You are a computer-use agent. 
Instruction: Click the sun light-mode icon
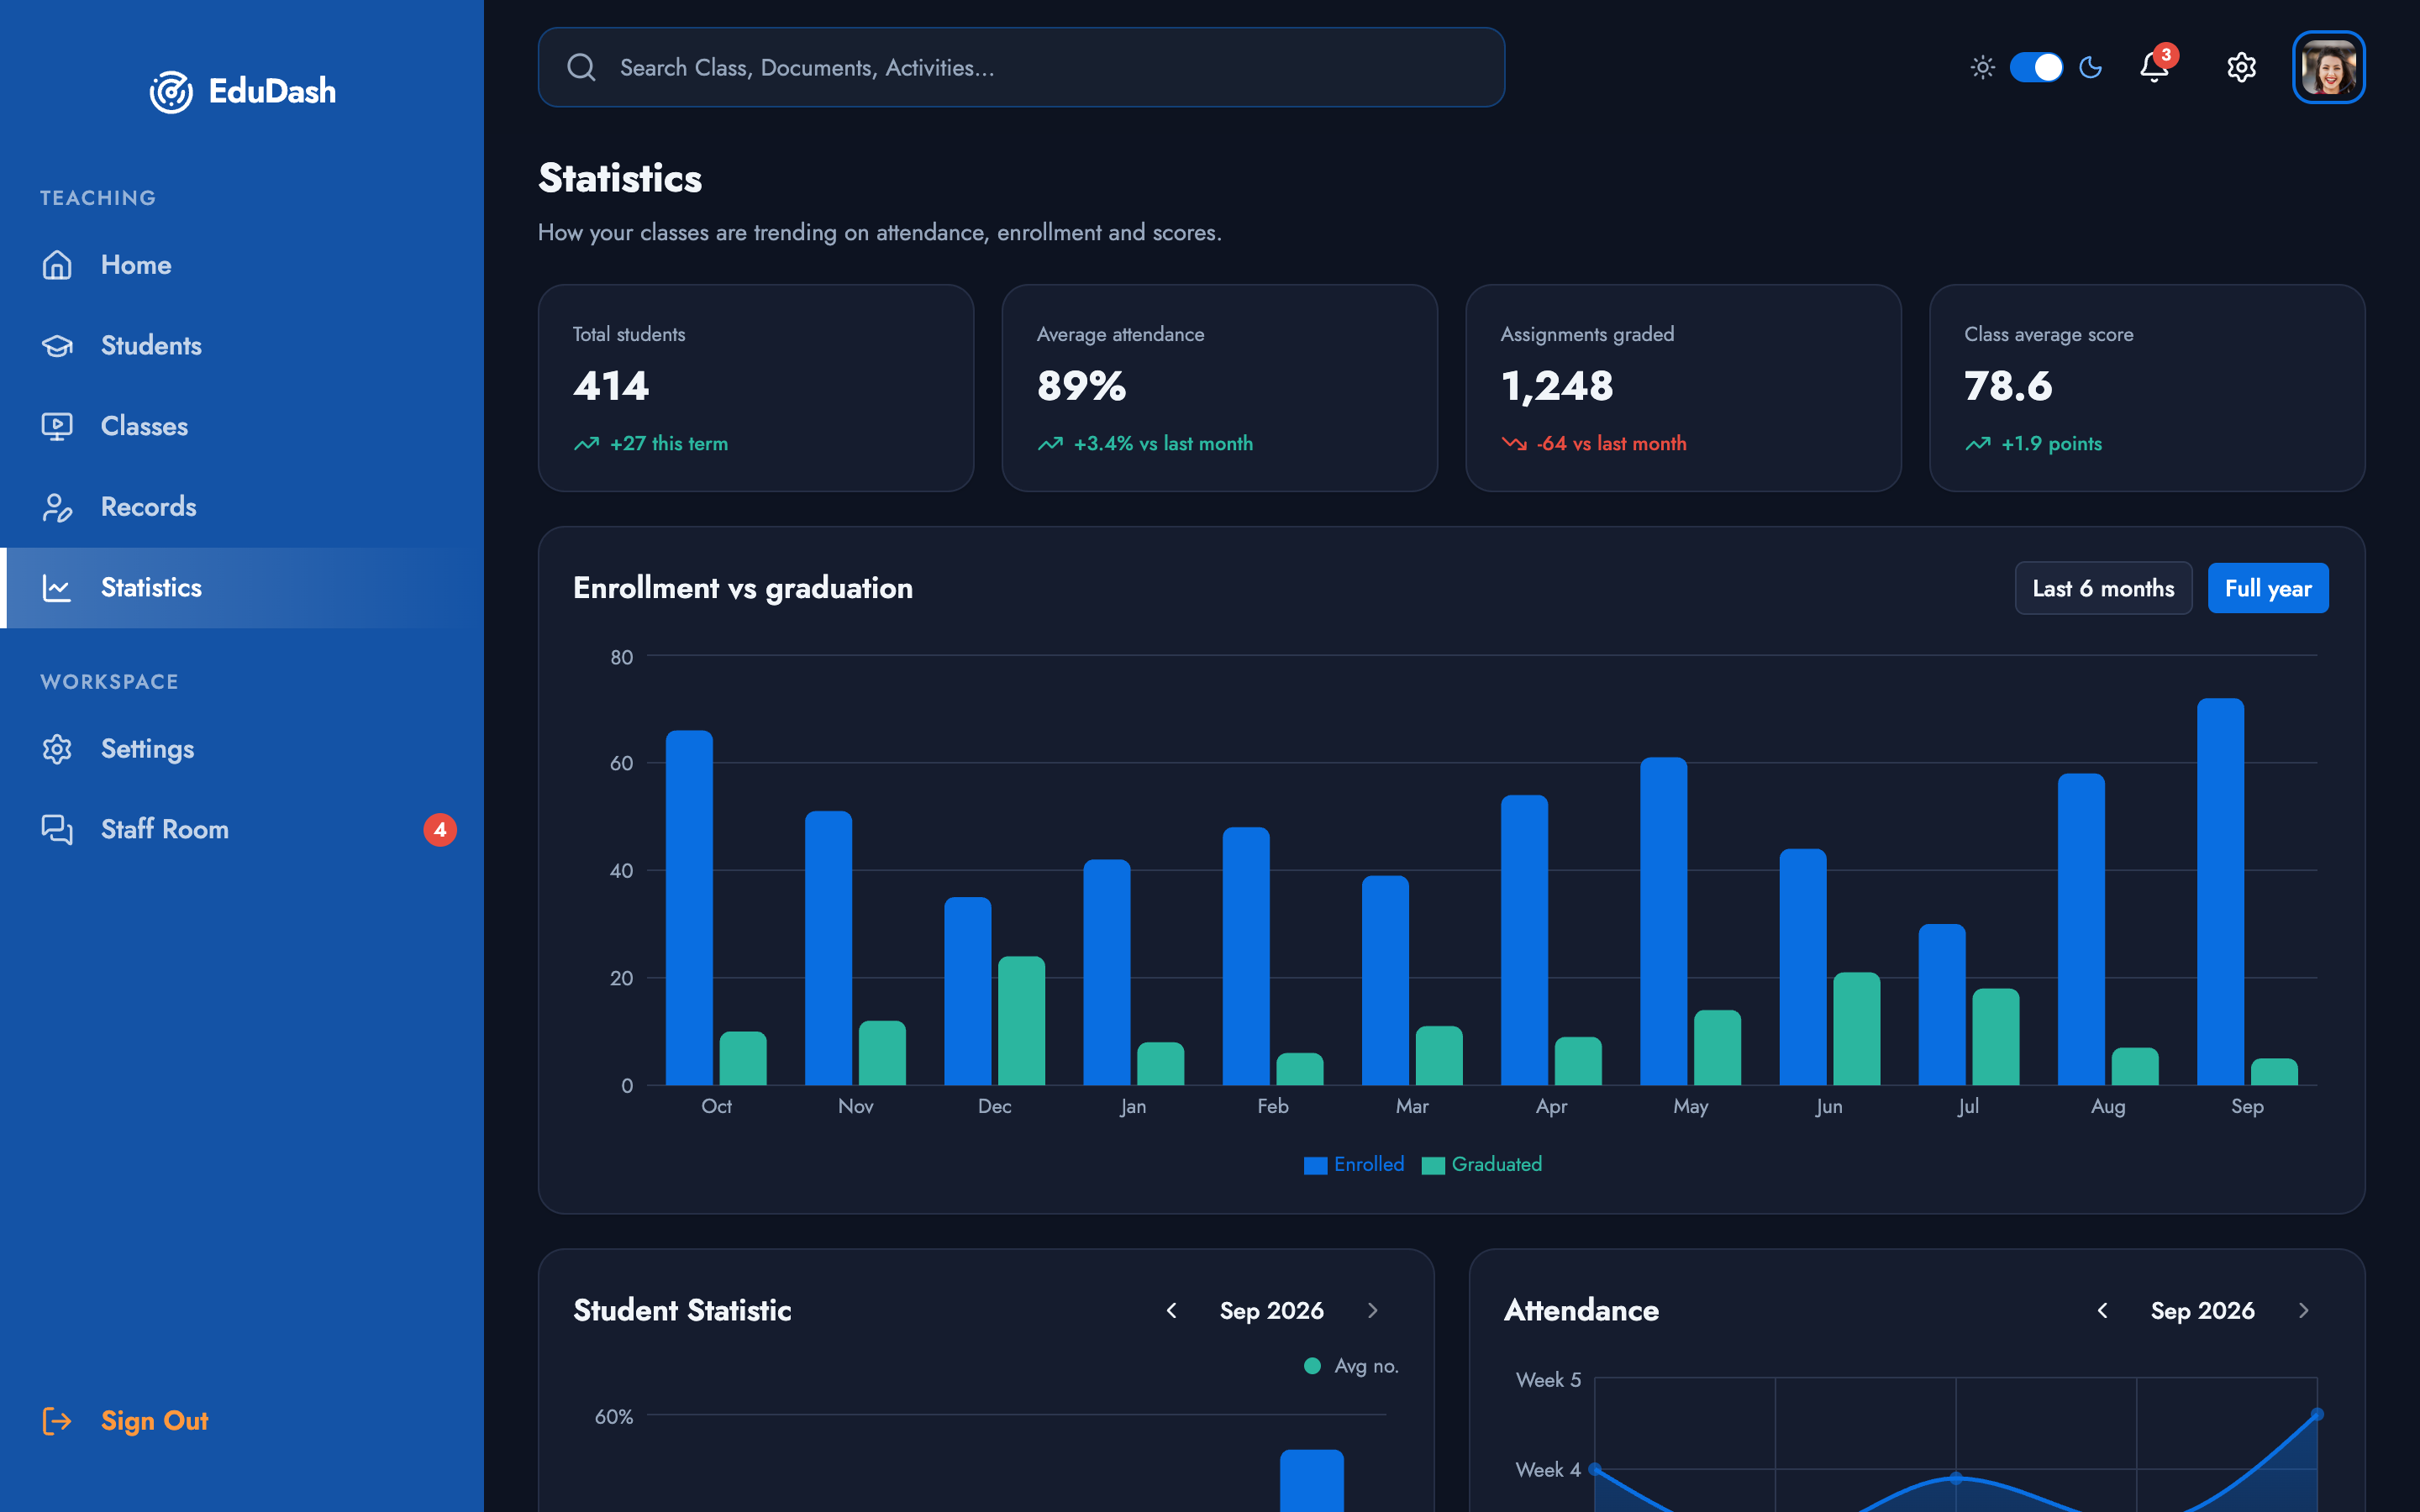point(1982,67)
